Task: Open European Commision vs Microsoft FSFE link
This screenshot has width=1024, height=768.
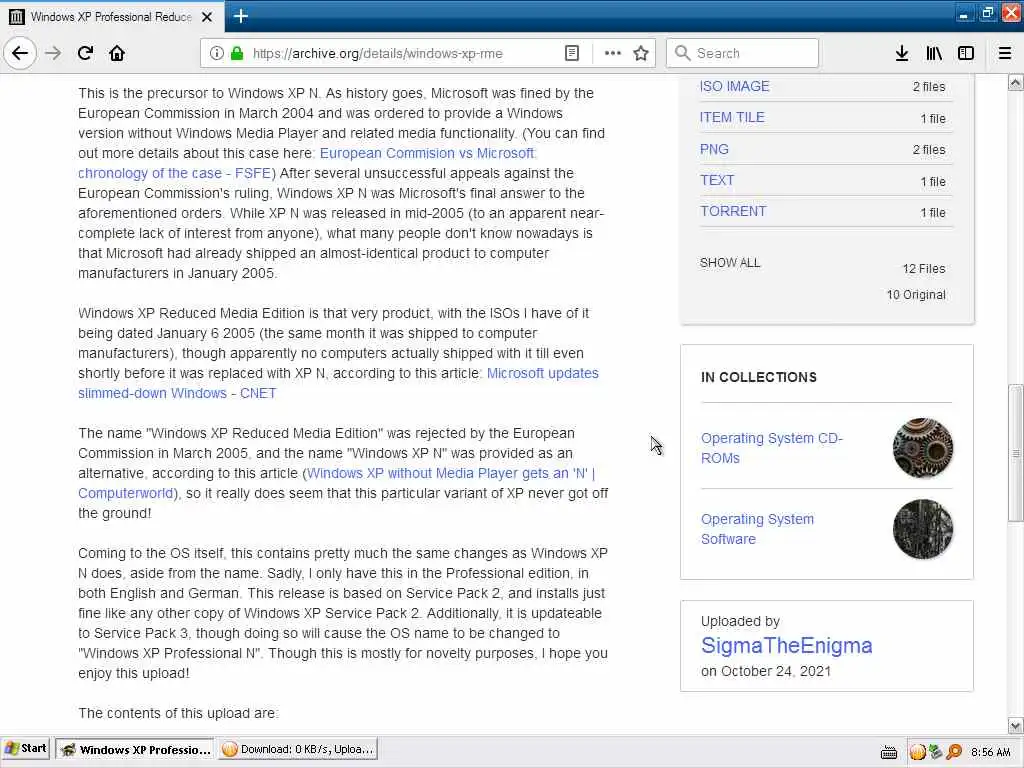Action: 307,163
